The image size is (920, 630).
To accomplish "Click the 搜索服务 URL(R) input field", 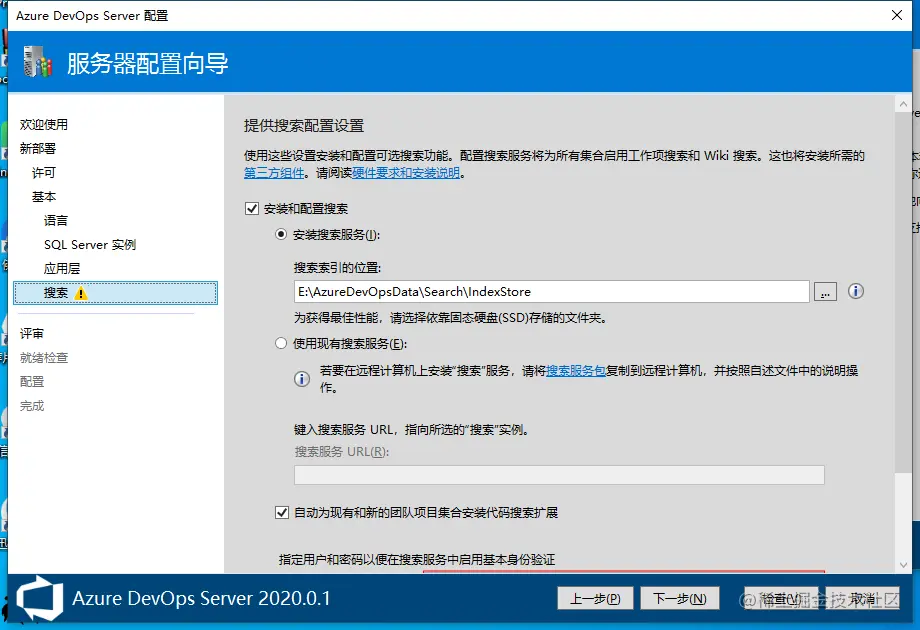I will tap(559, 475).
